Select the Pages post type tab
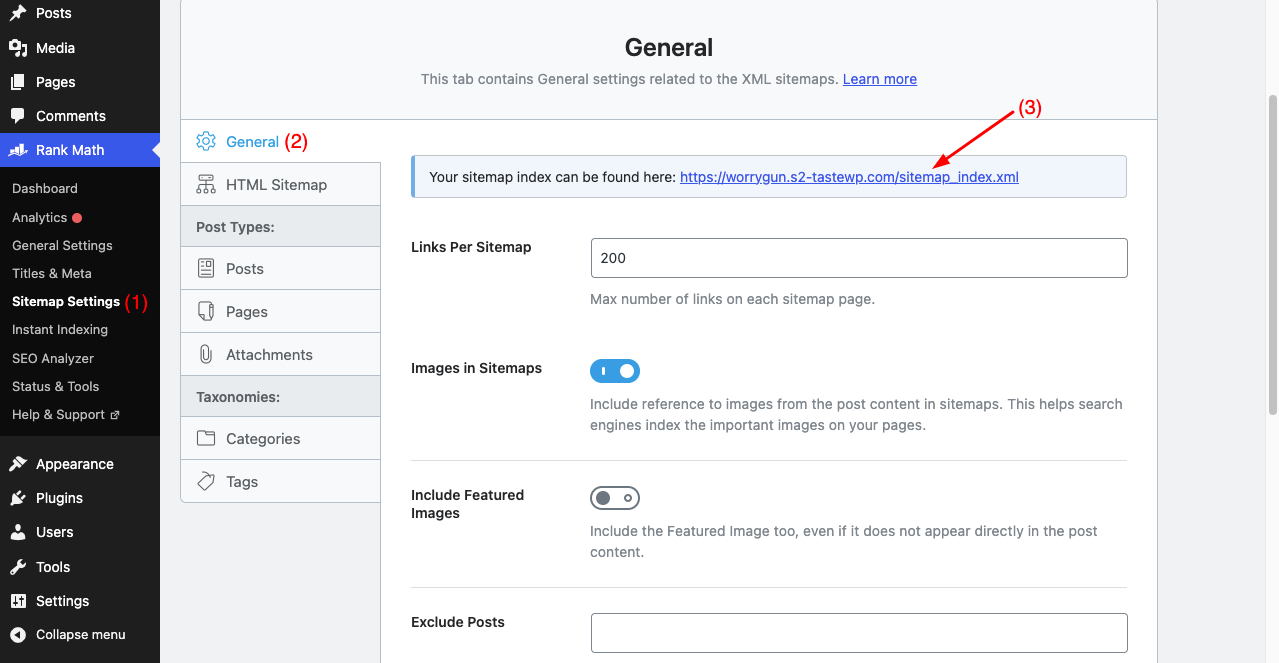Viewport: 1279px width, 663px height. coord(281,311)
